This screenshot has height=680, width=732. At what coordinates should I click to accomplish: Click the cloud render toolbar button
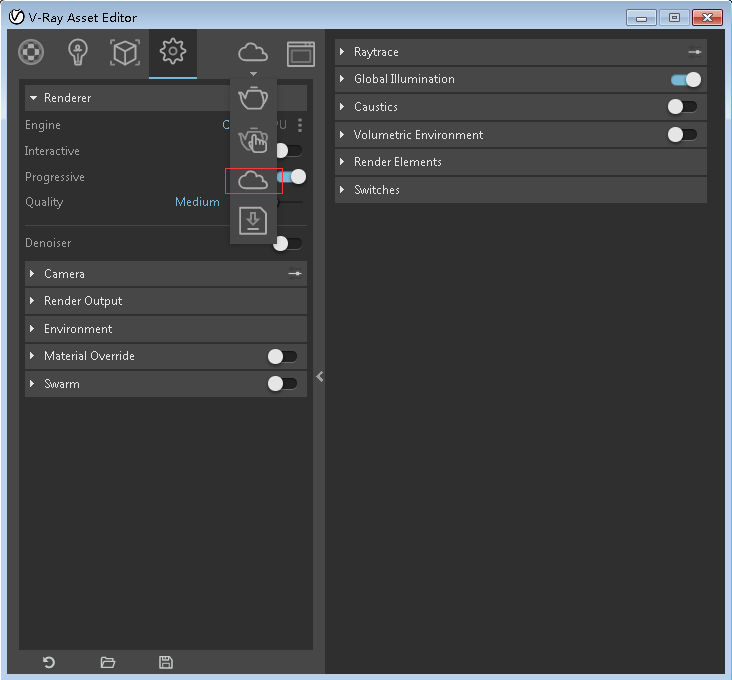pos(253,52)
